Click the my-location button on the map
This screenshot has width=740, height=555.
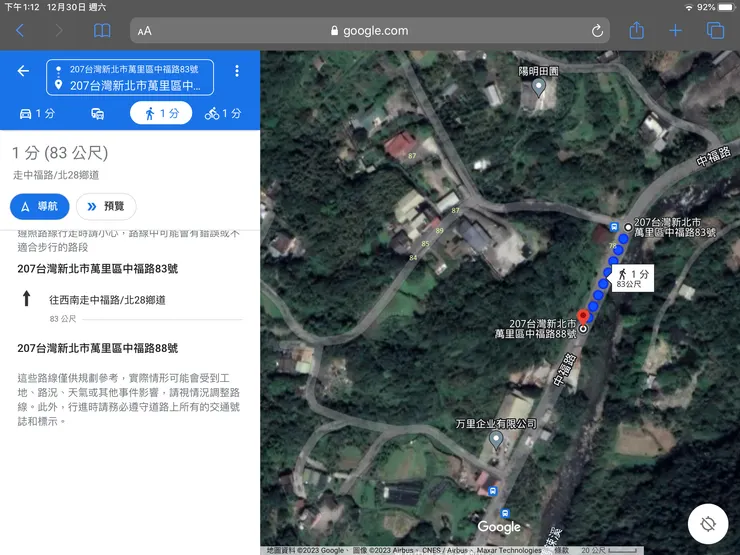click(707, 524)
